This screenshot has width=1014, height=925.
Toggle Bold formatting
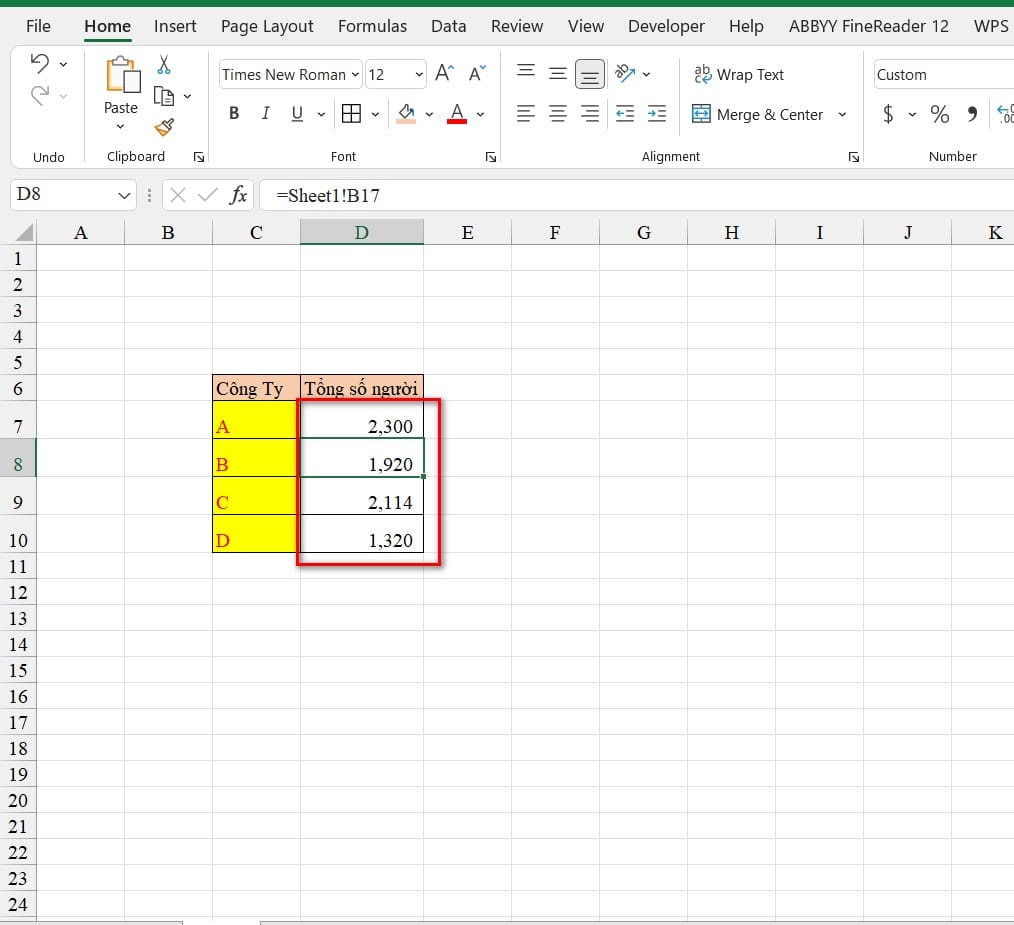point(234,114)
